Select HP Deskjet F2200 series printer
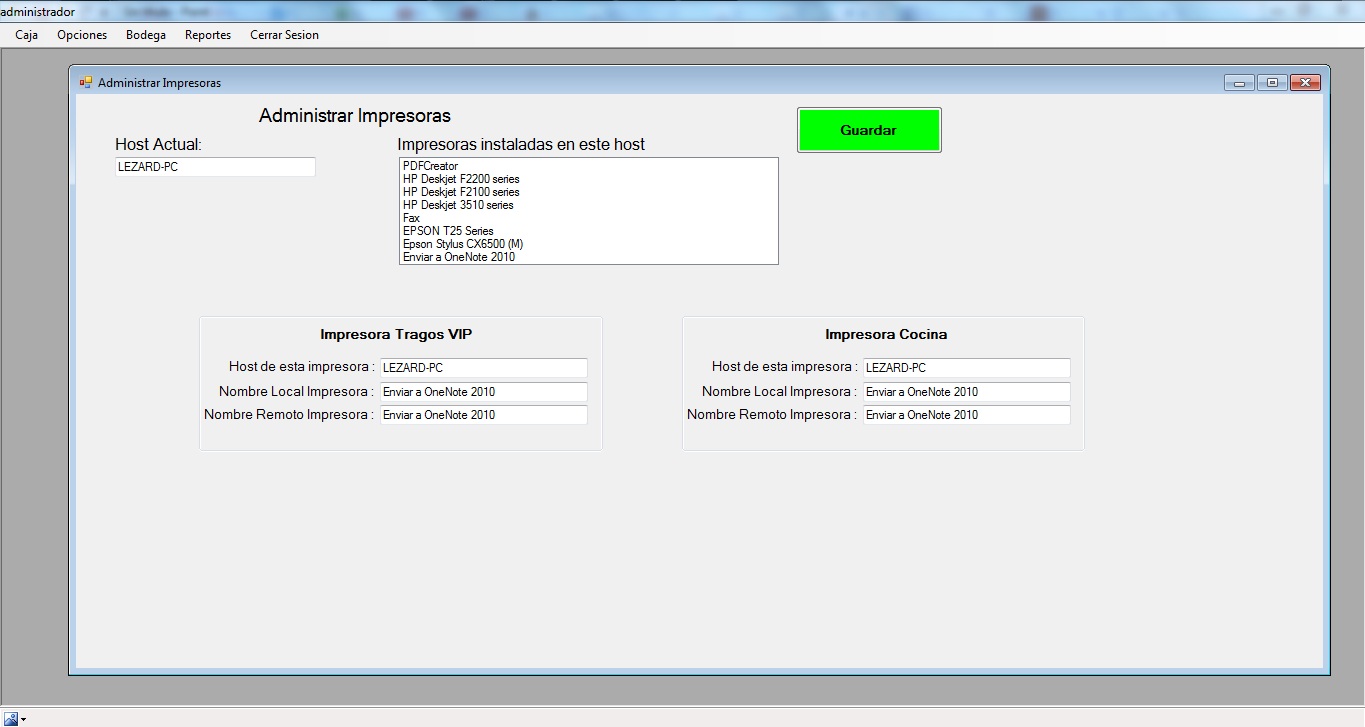Viewport: 1365px width, 727px height. click(x=588, y=179)
